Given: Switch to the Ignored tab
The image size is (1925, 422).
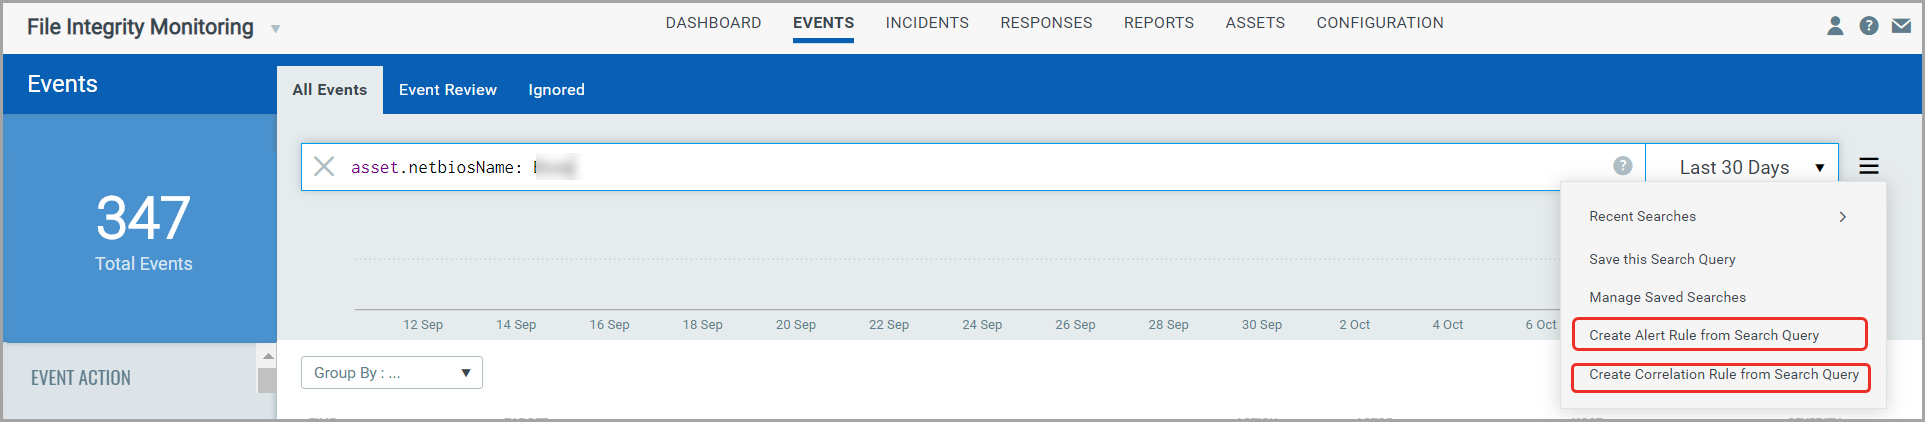Looking at the screenshot, I should (557, 90).
